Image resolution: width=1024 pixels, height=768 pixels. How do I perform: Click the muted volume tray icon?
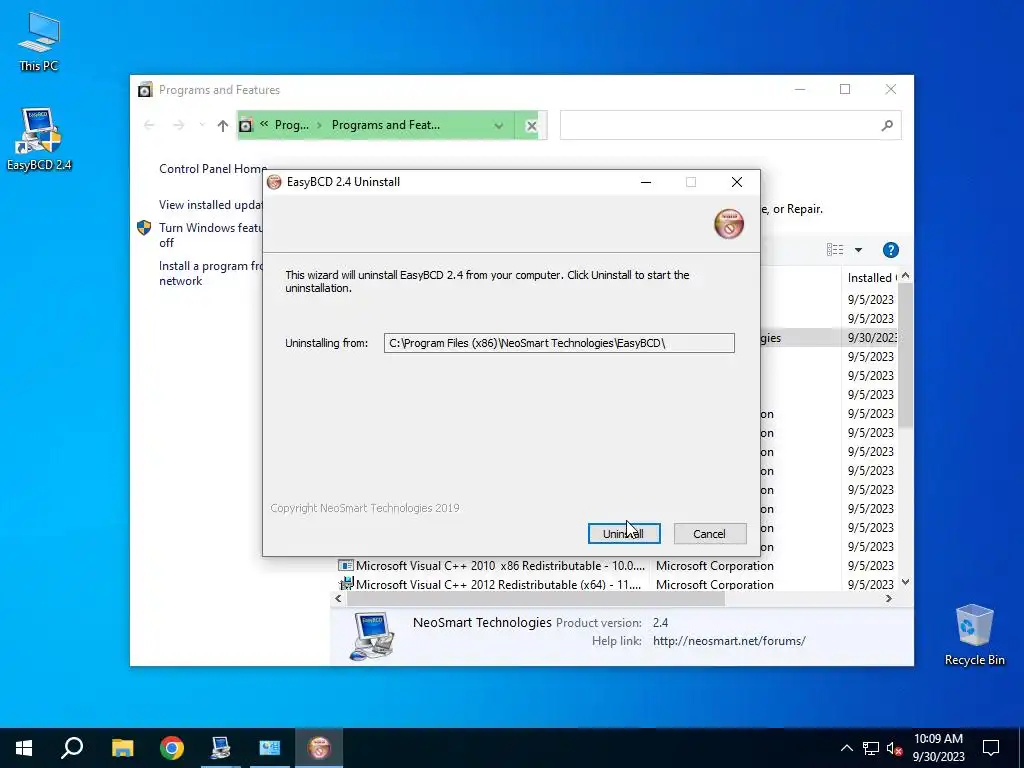click(895, 748)
